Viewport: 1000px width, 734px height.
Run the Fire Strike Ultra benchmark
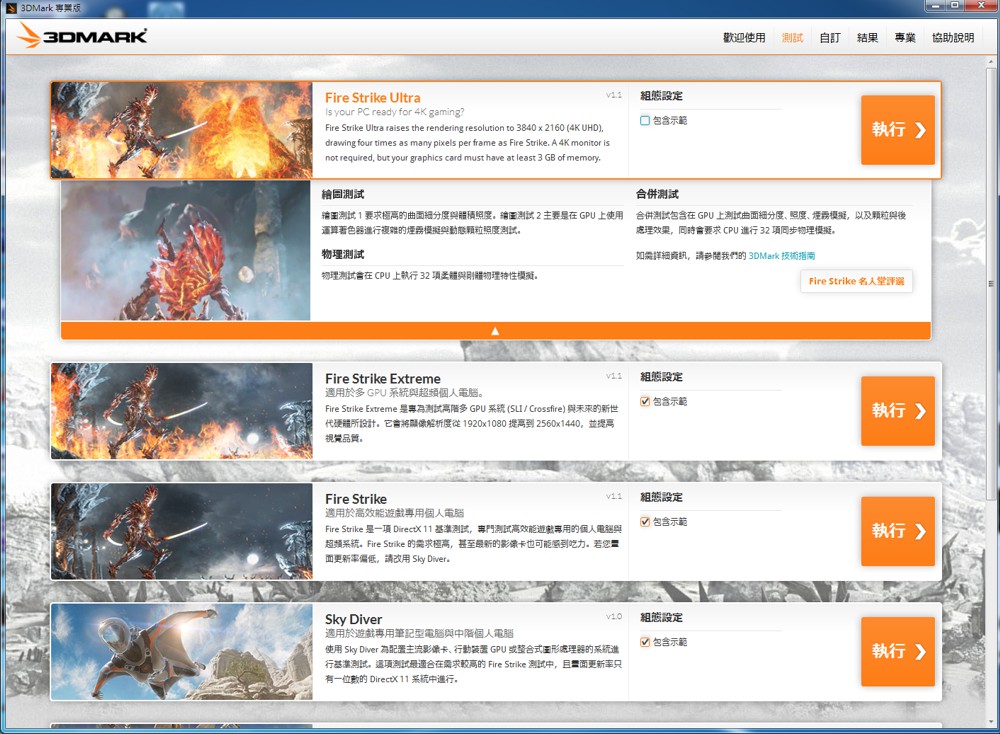pyautogui.click(x=898, y=130)
